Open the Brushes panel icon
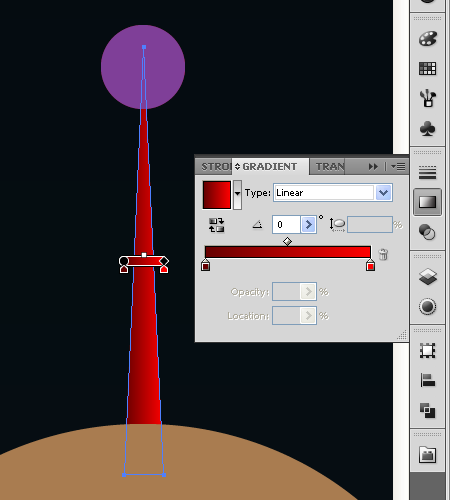450x500 pixels. point(427,98)
